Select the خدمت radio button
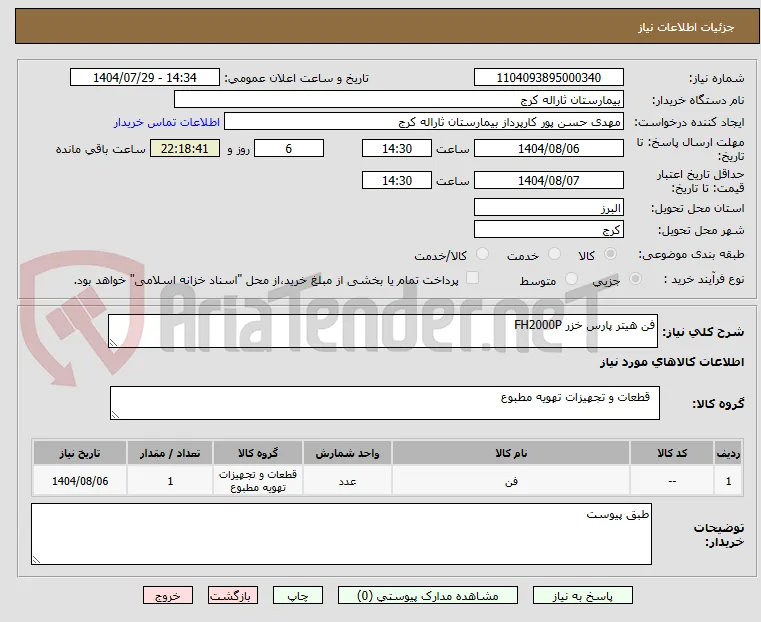 tap(554, 254)
